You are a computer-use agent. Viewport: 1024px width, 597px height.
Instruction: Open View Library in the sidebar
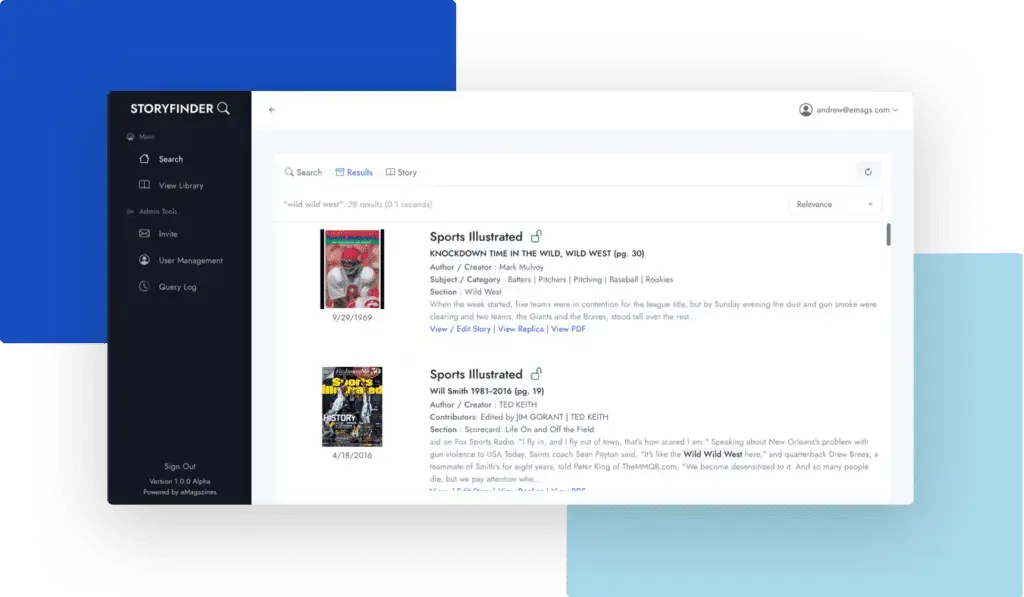coord(180,186)
